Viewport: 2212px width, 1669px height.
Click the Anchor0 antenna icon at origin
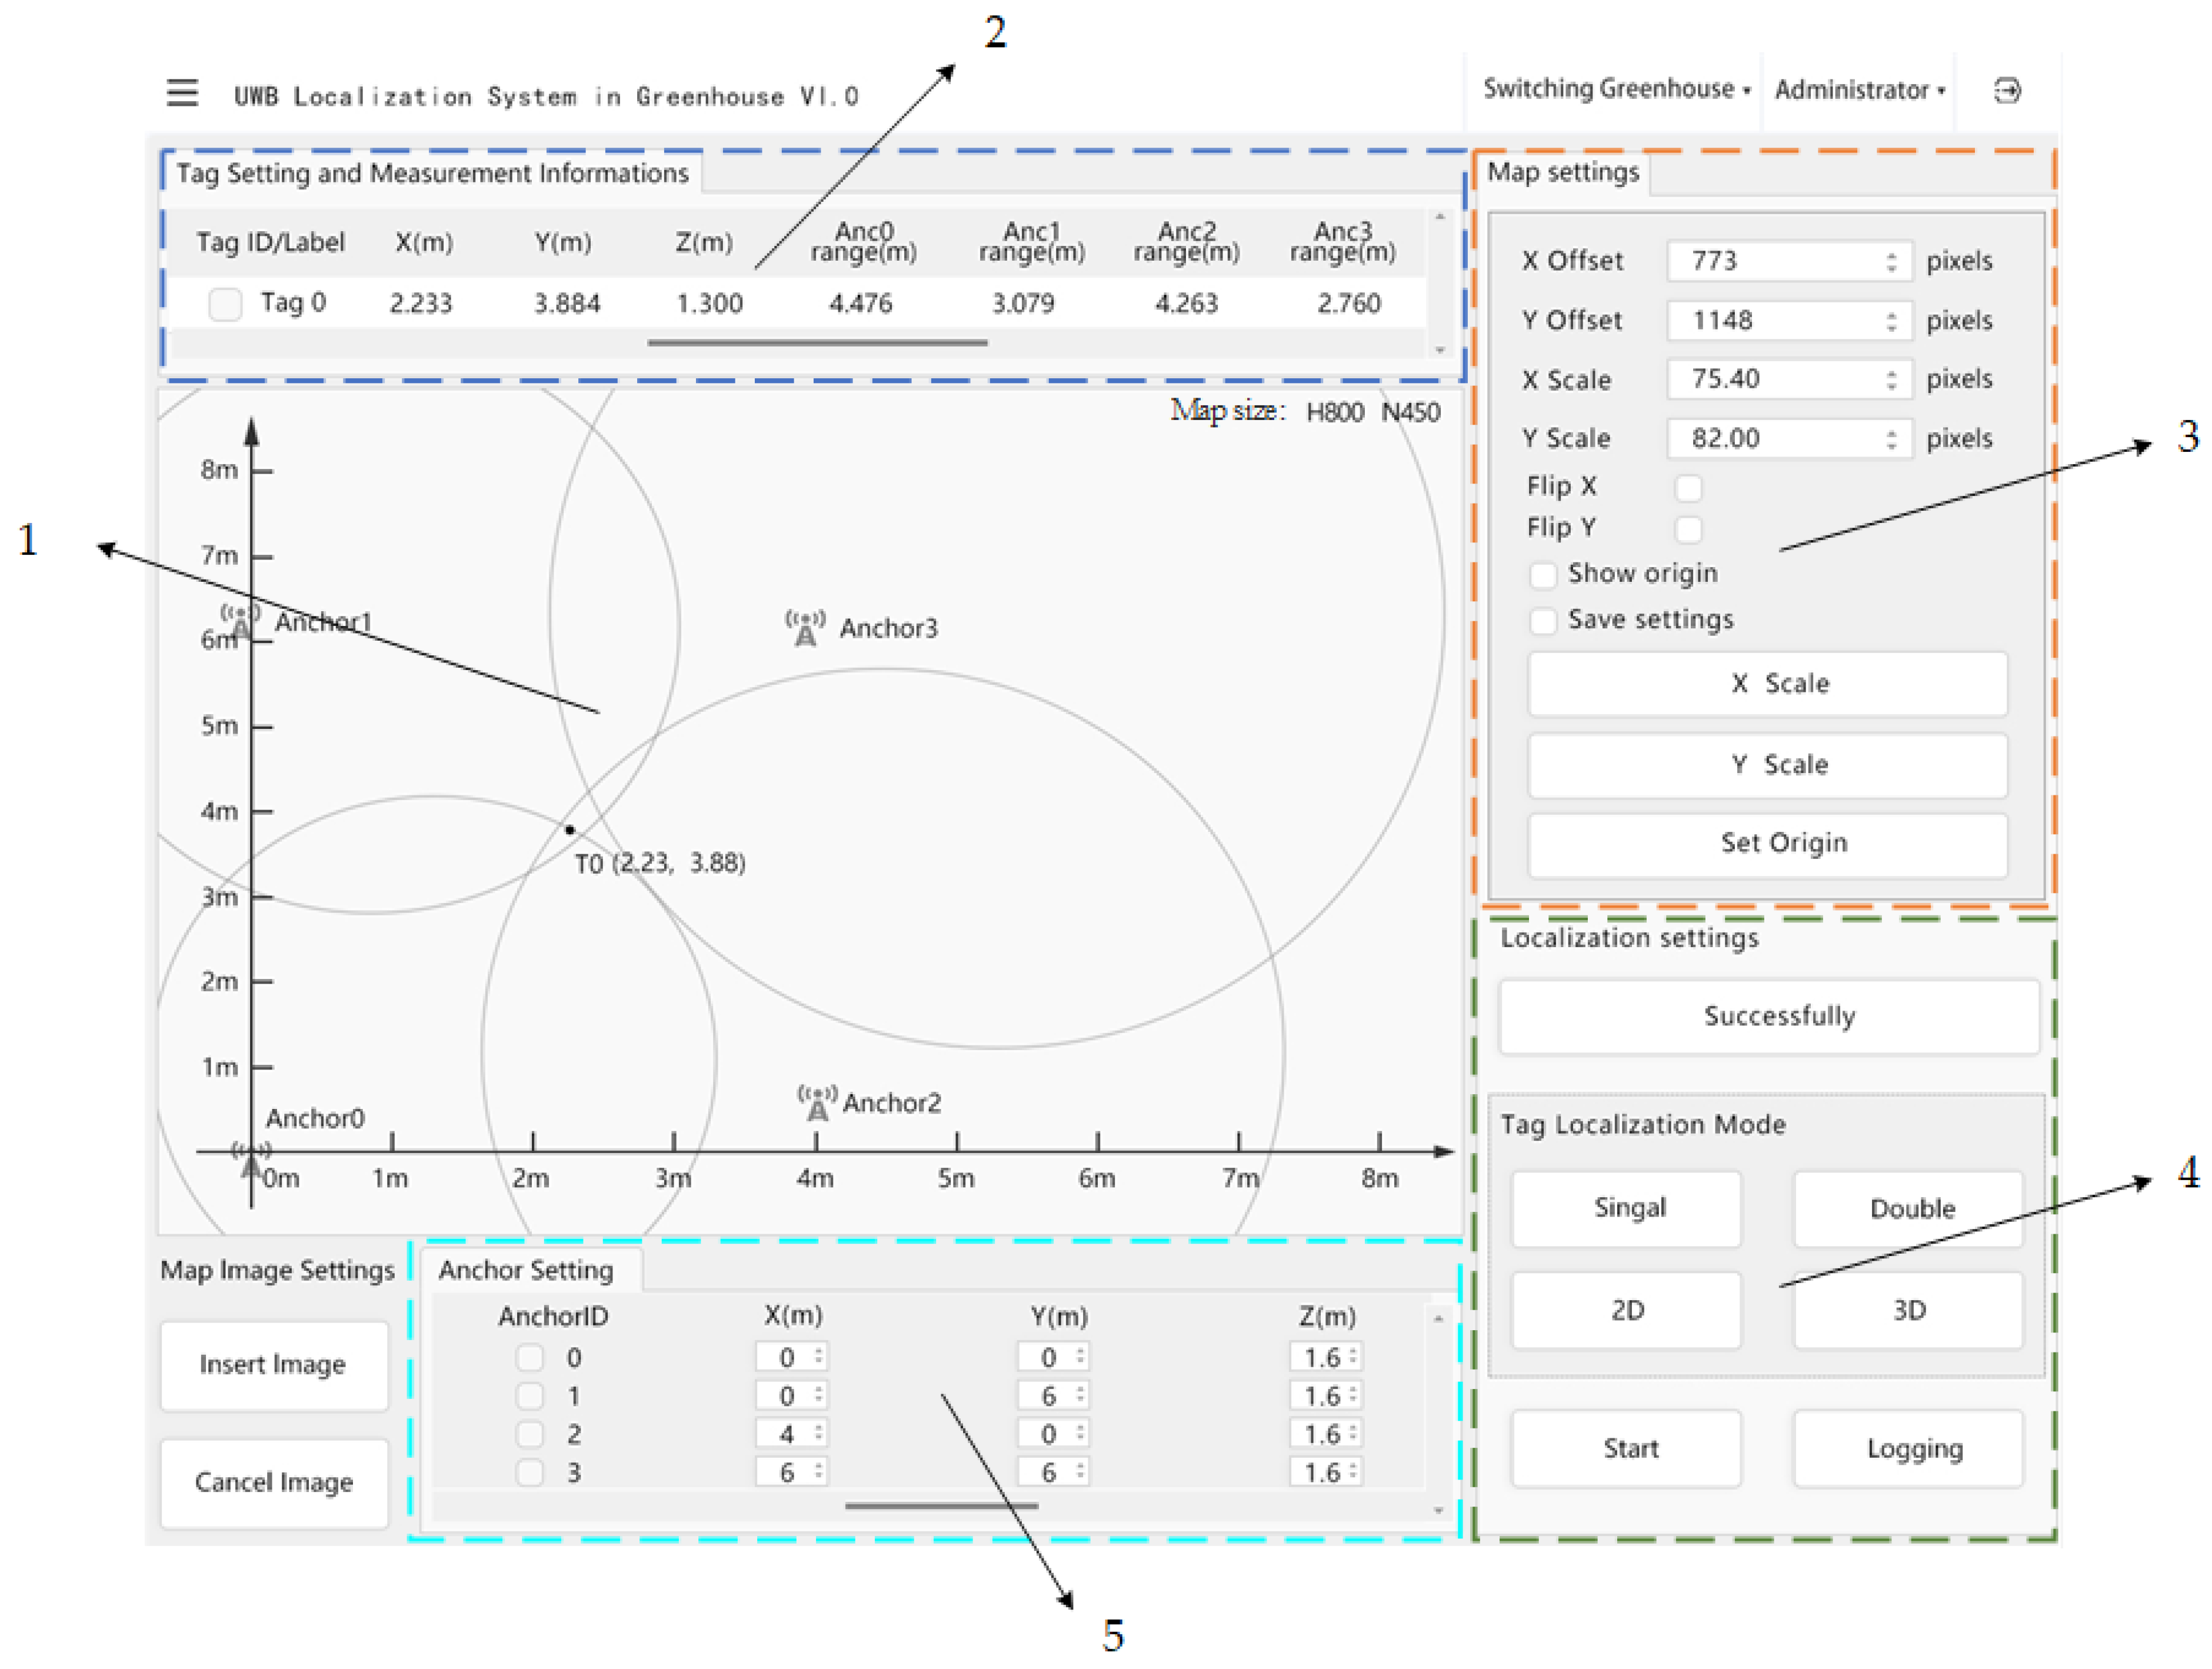[x=251, y=1160]
